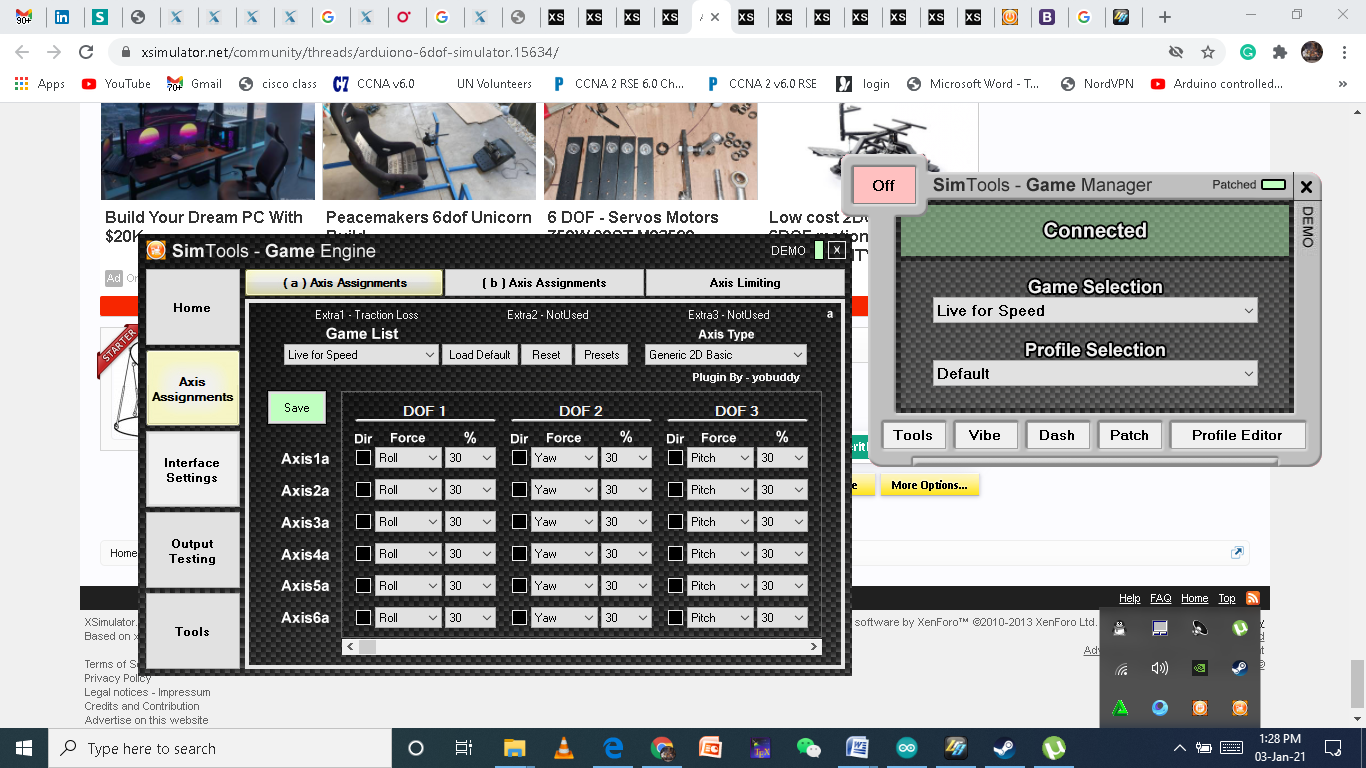Open Chrome extensions puzzle icon

pos(1279,52)
